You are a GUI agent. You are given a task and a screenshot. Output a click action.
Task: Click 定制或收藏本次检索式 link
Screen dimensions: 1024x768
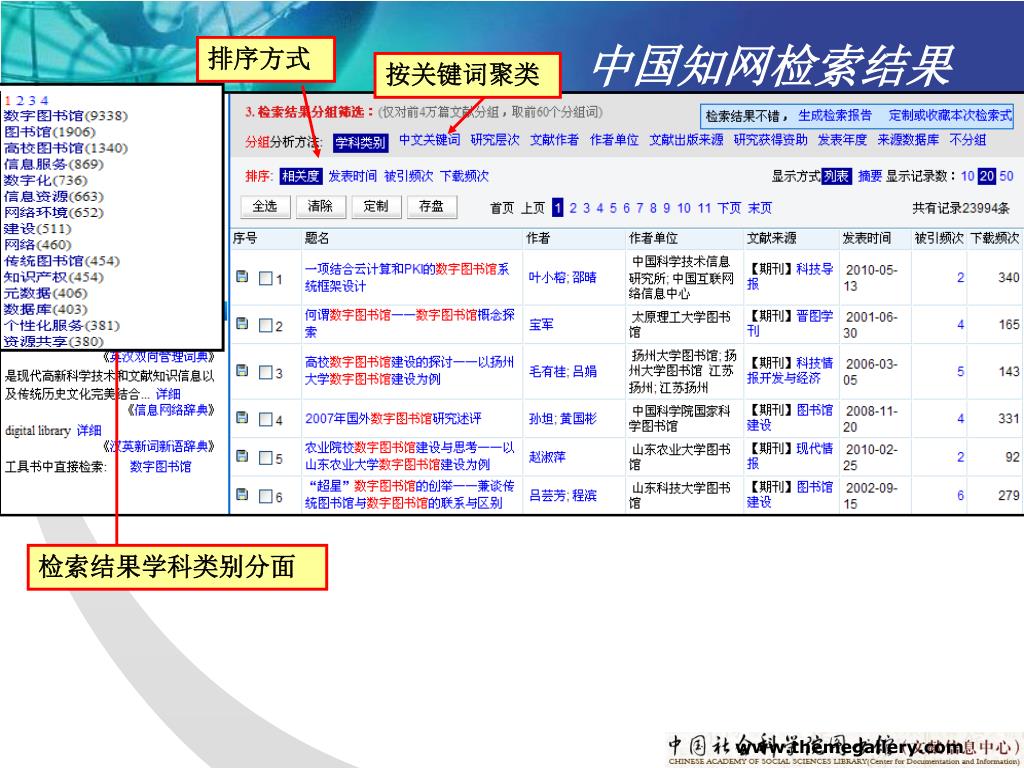coord(950,116)
